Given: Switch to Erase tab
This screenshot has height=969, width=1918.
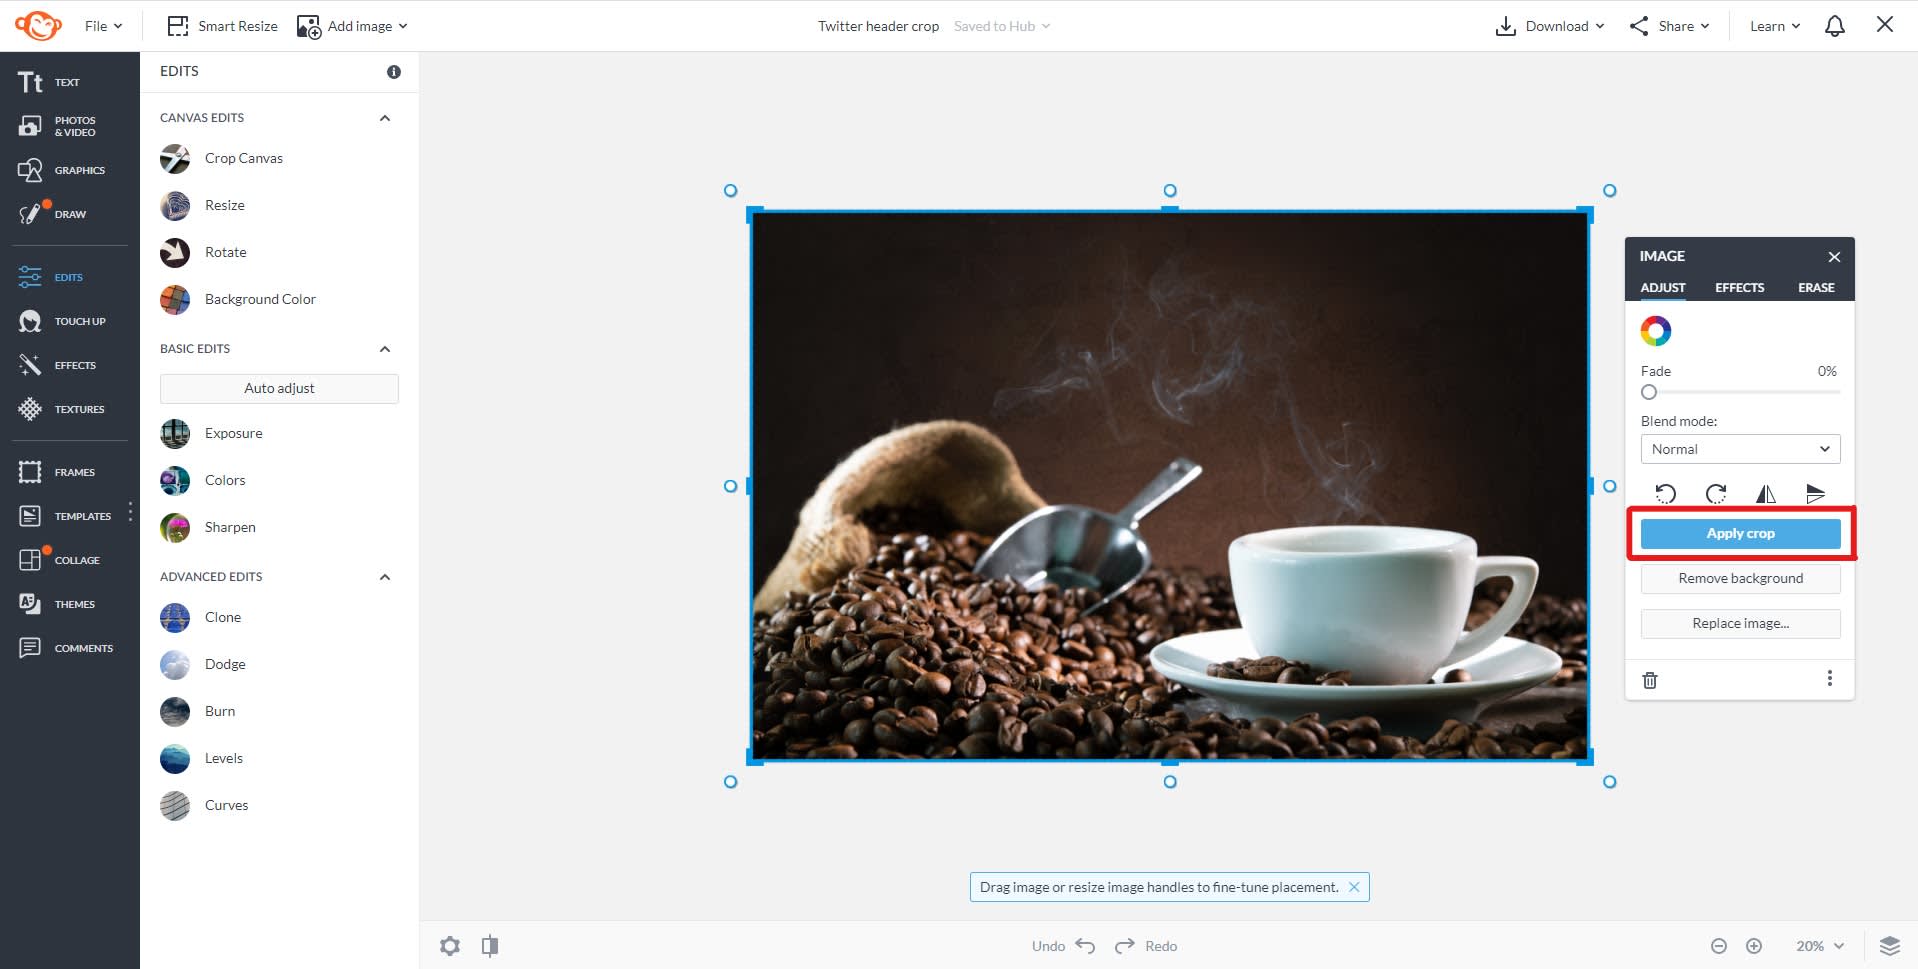Looking at the screenshot, I should pyautogui.click(x=1816, y=287).
